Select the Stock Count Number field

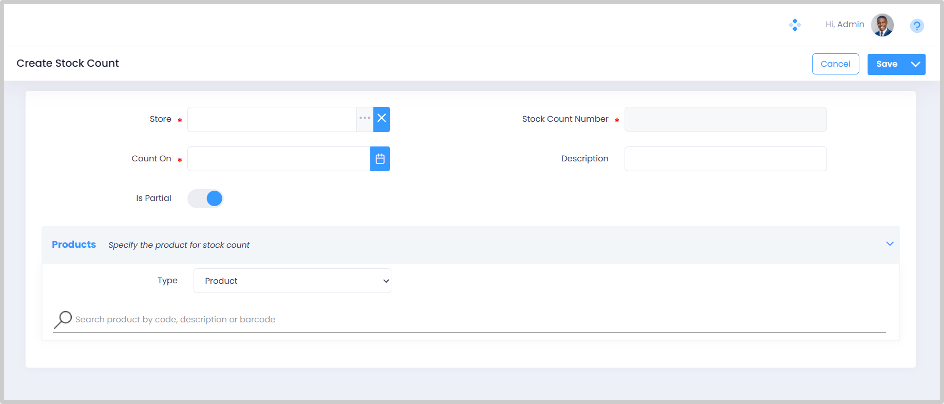(x=725, y=119)
